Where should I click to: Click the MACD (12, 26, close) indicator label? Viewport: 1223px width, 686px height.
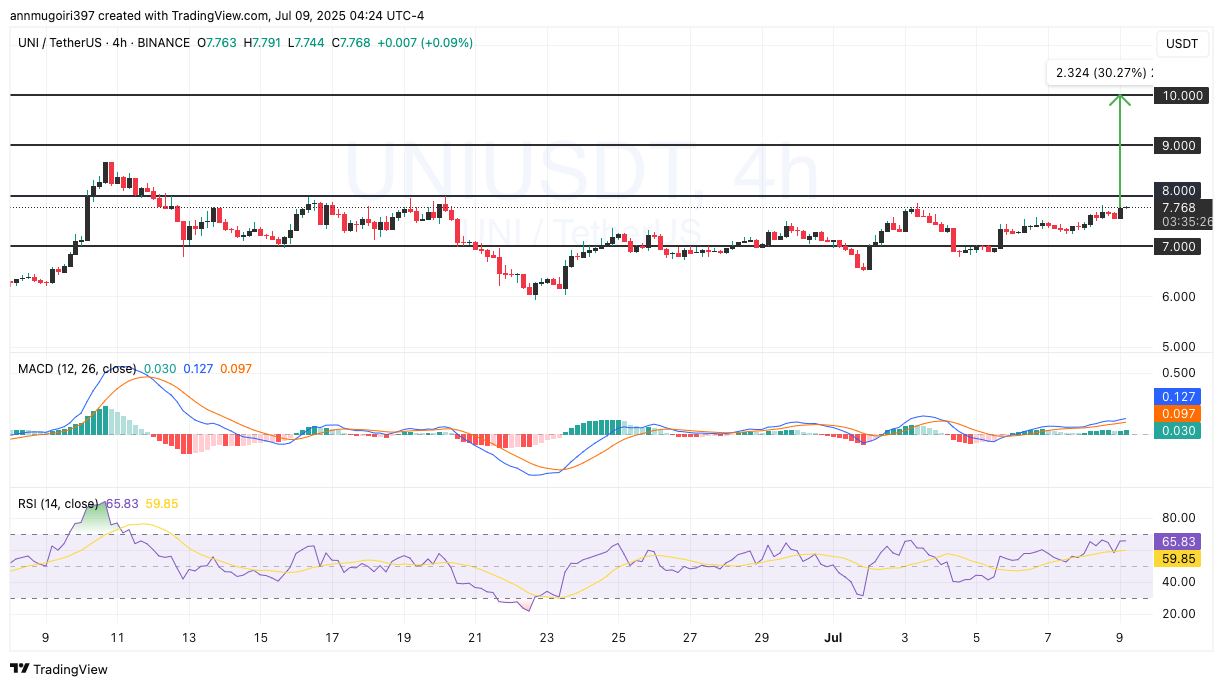(77, 369)
